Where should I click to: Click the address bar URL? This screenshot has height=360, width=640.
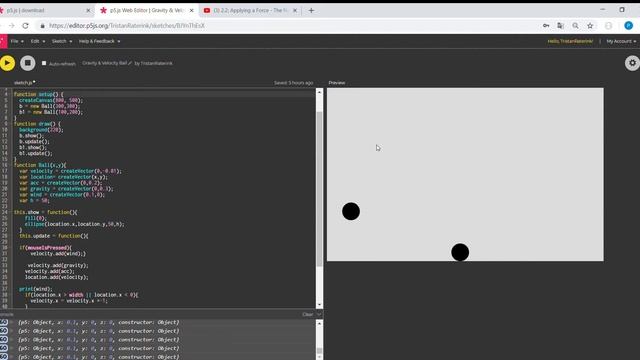(x=127, y=26)
